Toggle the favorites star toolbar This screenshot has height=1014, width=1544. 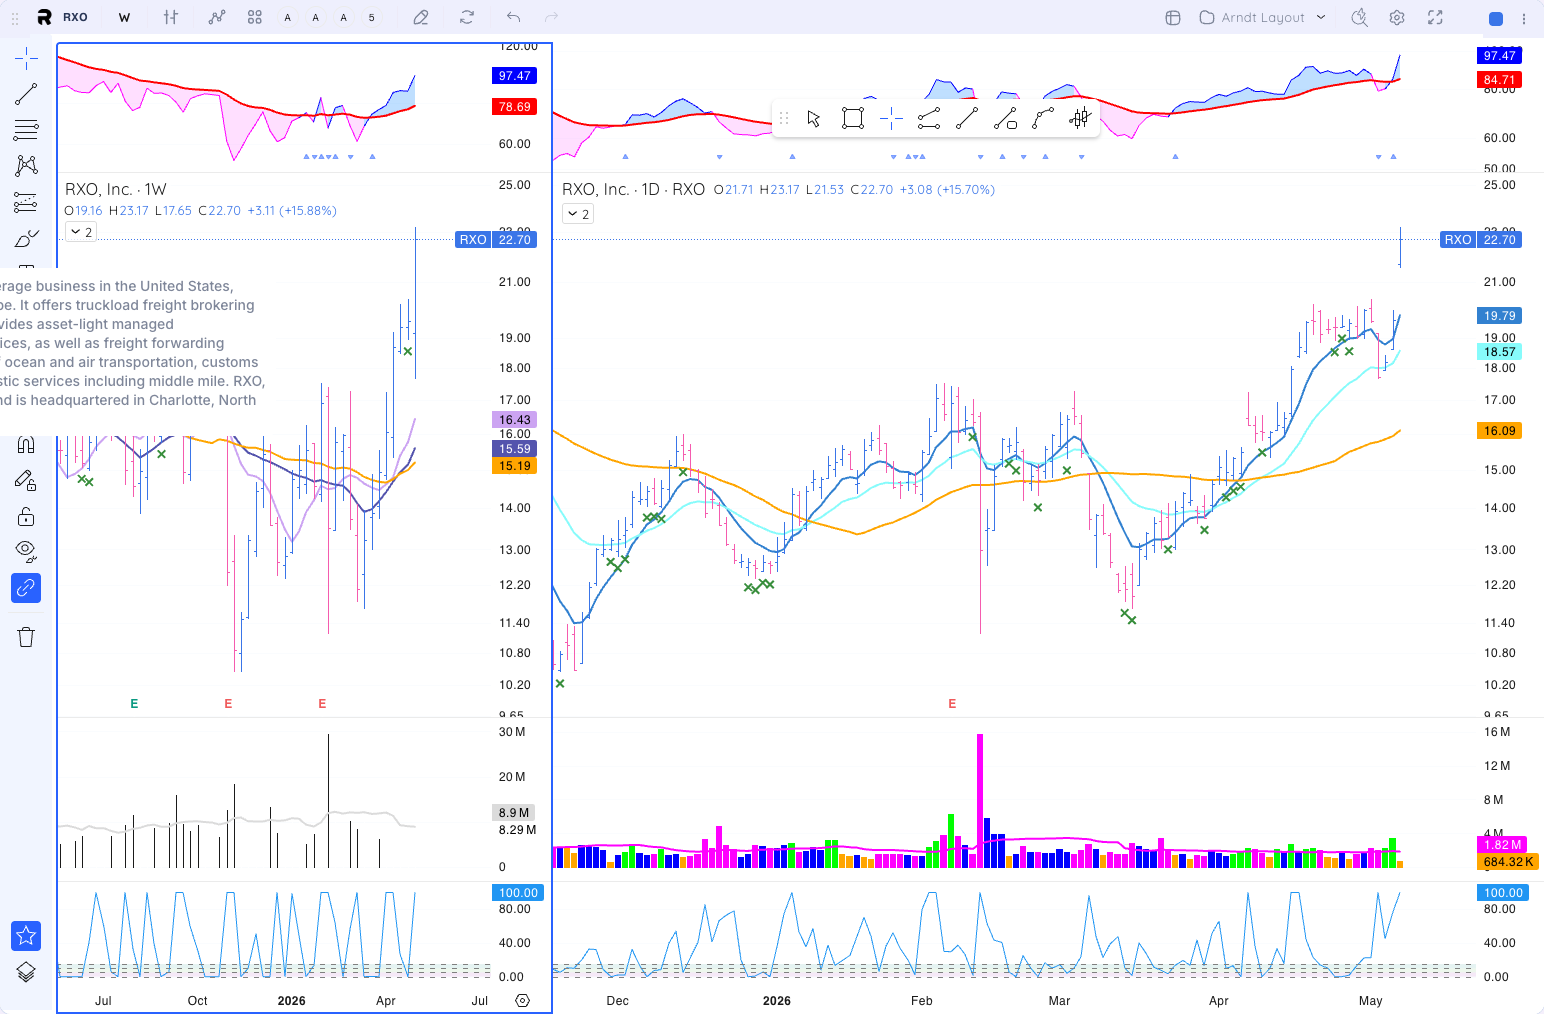click(26, 936)
